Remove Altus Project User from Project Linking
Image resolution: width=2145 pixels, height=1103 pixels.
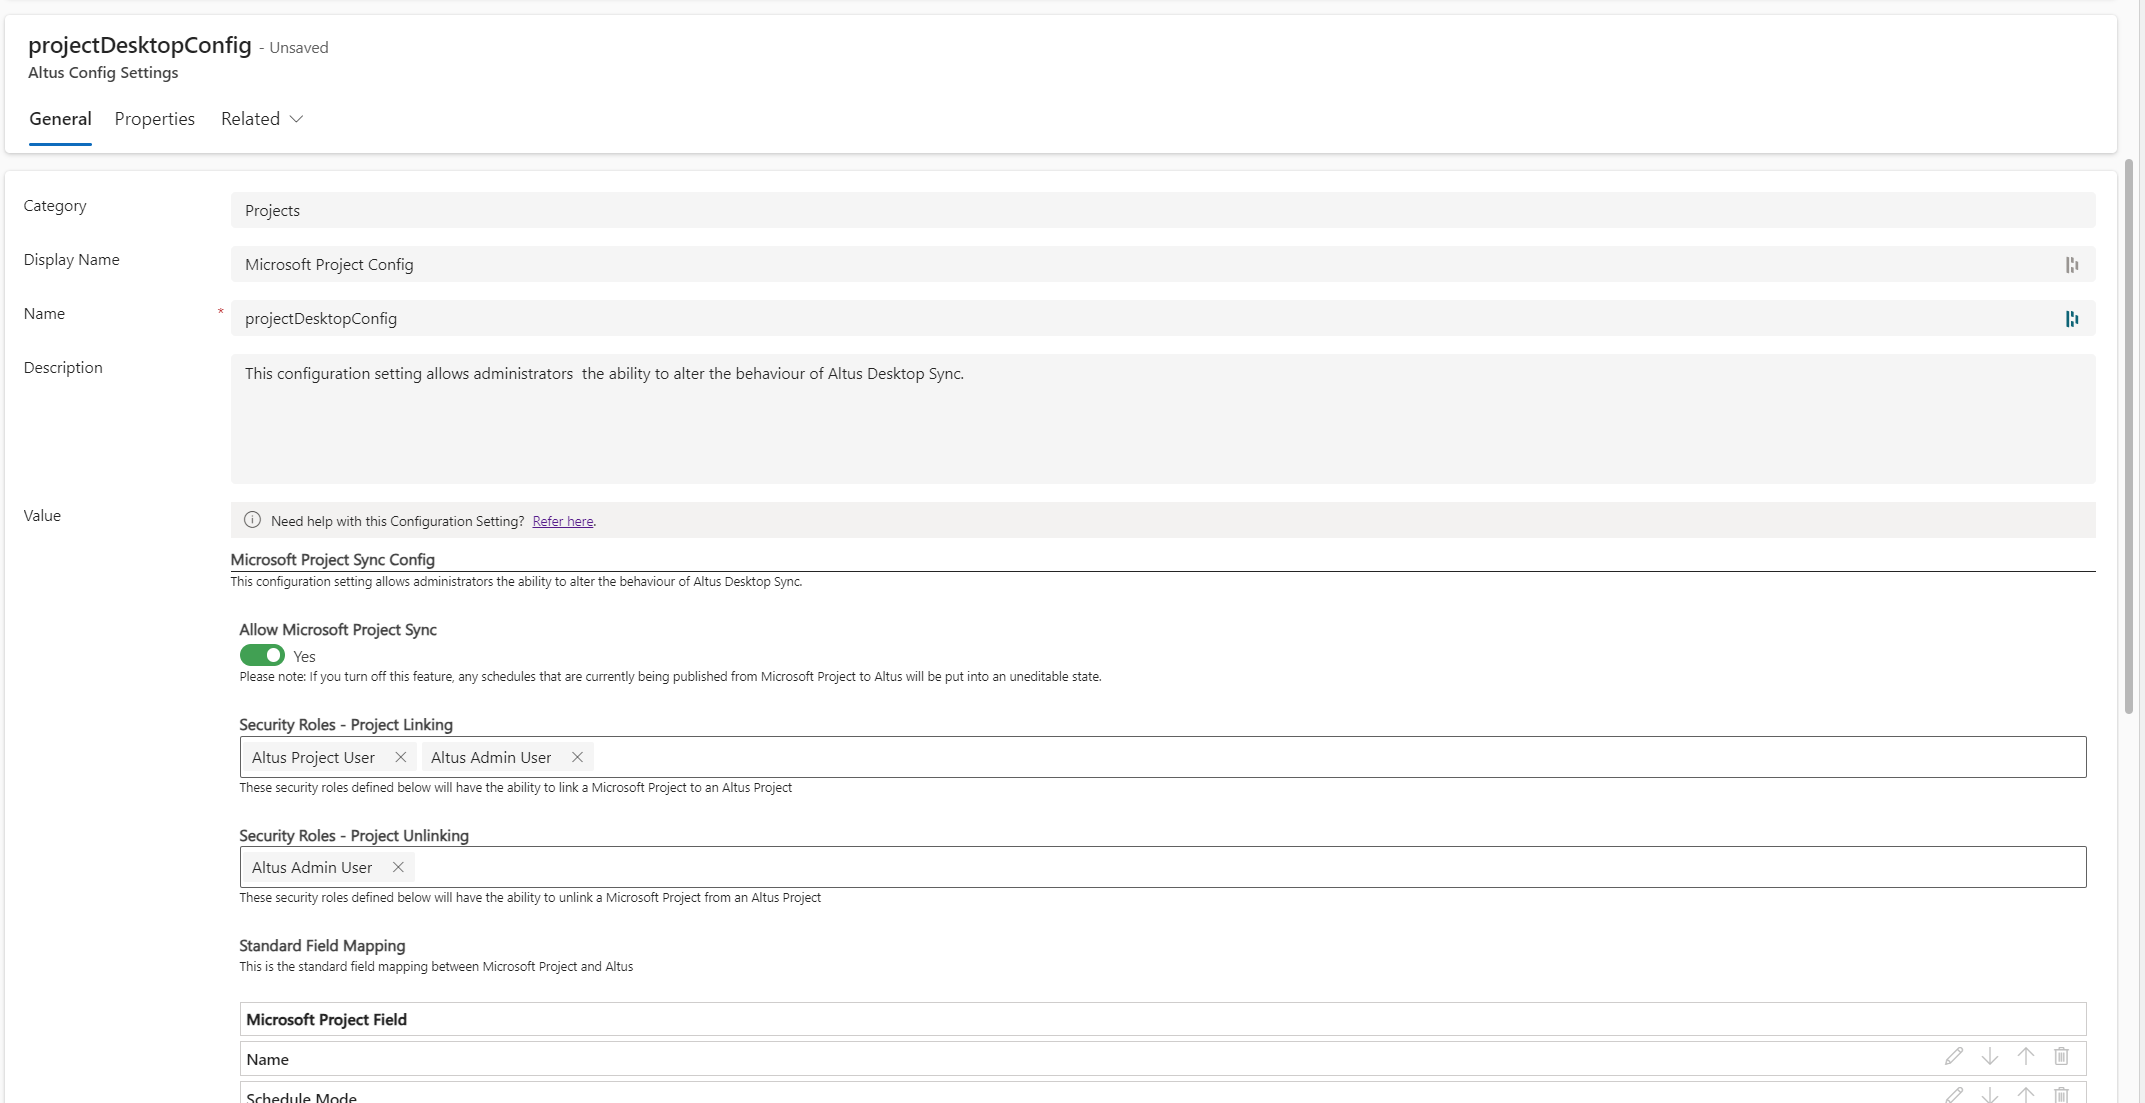400,757
